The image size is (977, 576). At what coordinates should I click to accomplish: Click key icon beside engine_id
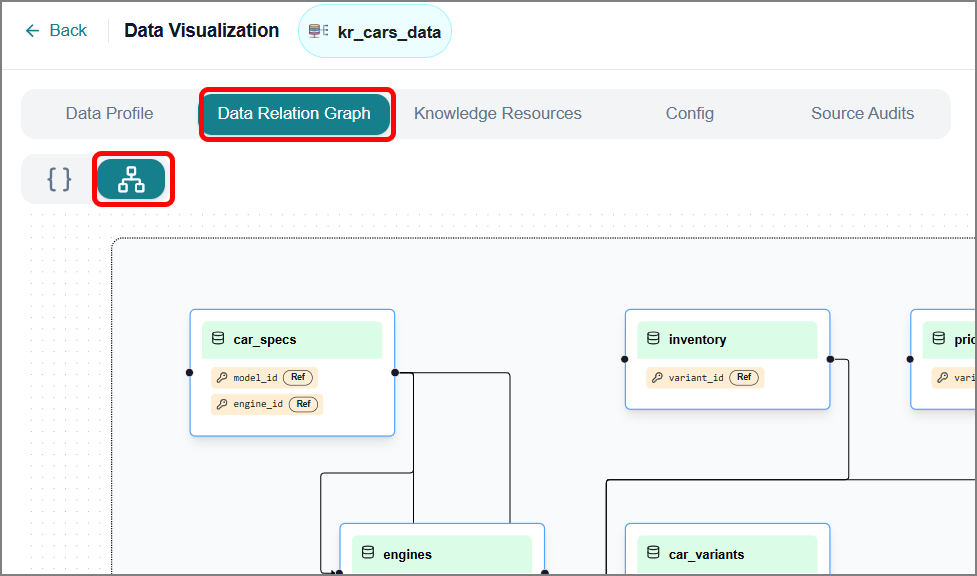[x=222, y=404]
